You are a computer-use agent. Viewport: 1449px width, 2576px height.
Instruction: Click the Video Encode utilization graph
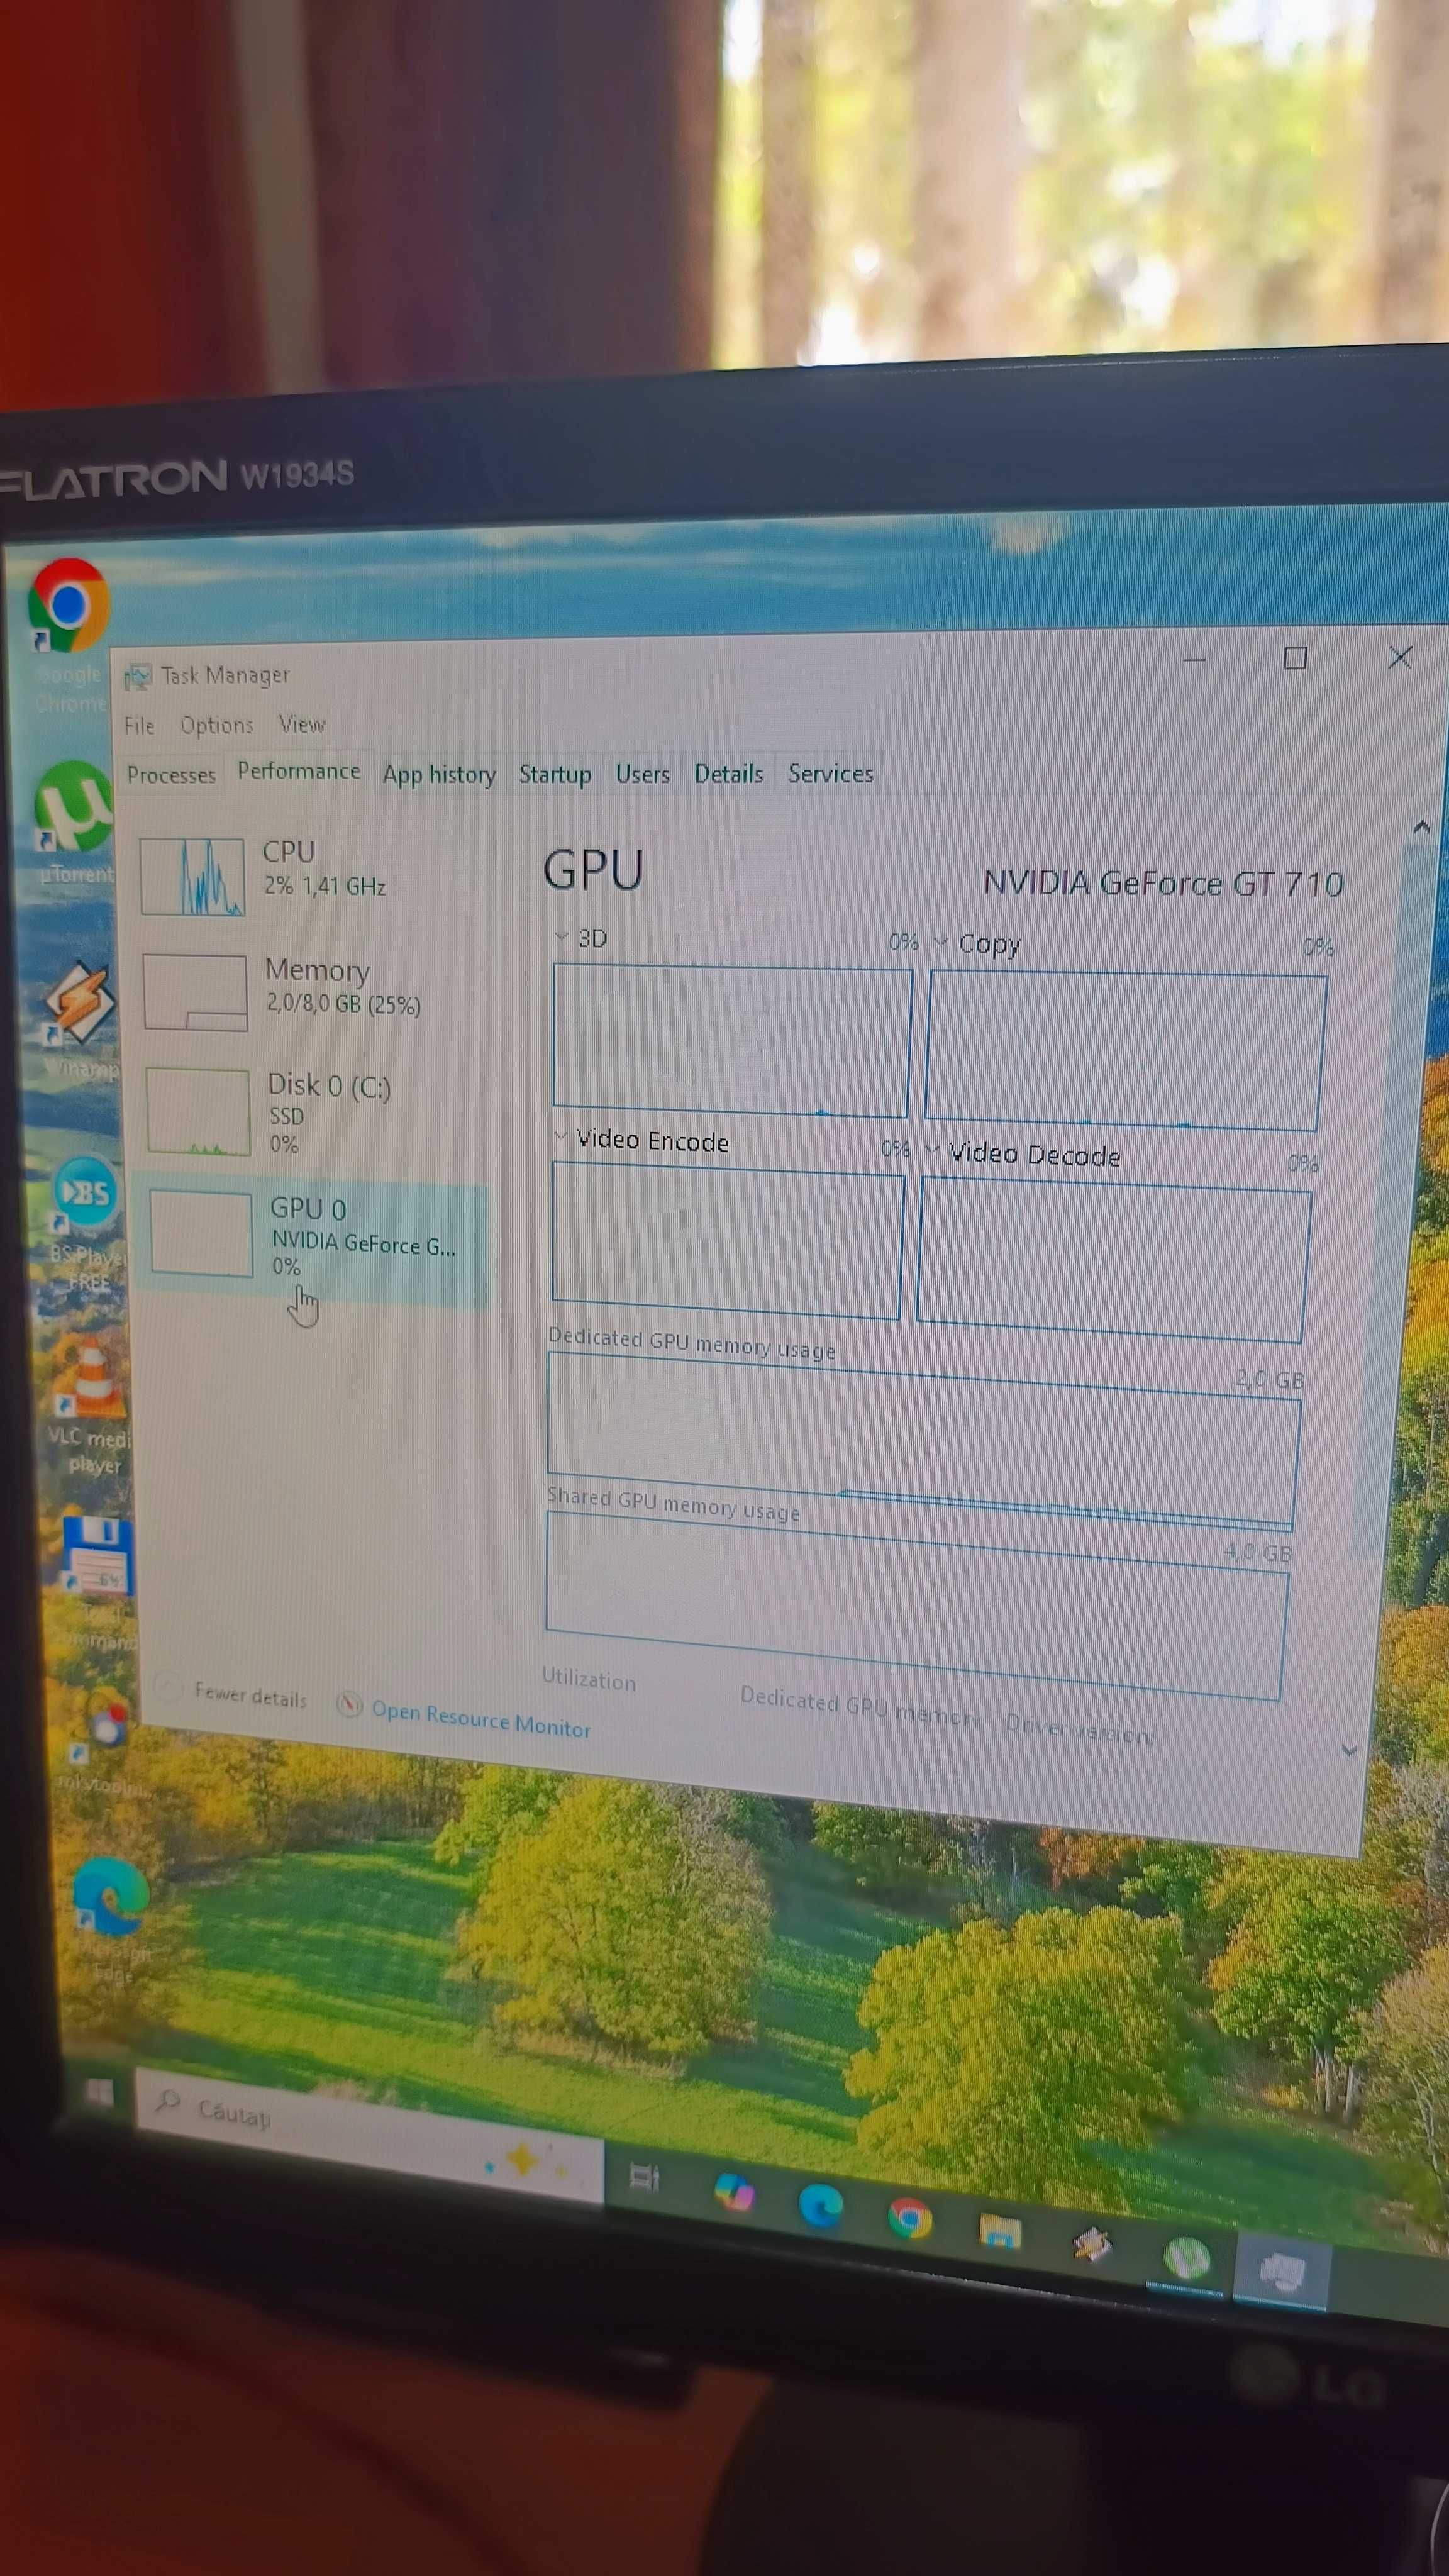[727, 1240]
